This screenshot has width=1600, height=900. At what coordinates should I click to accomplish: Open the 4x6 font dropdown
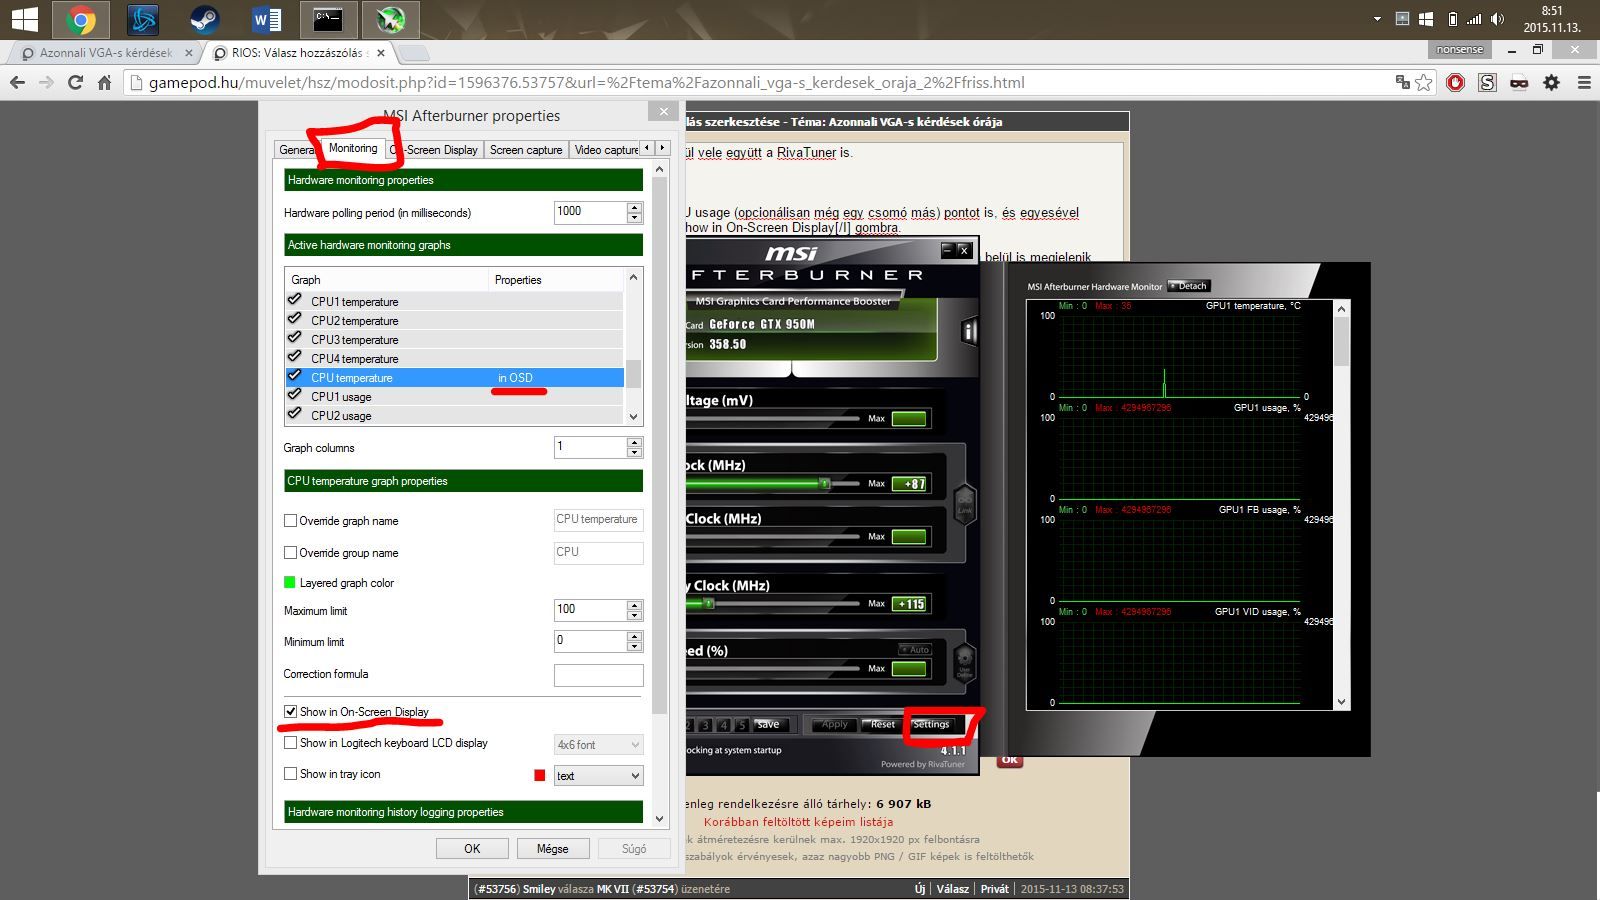tap(598, 745)
